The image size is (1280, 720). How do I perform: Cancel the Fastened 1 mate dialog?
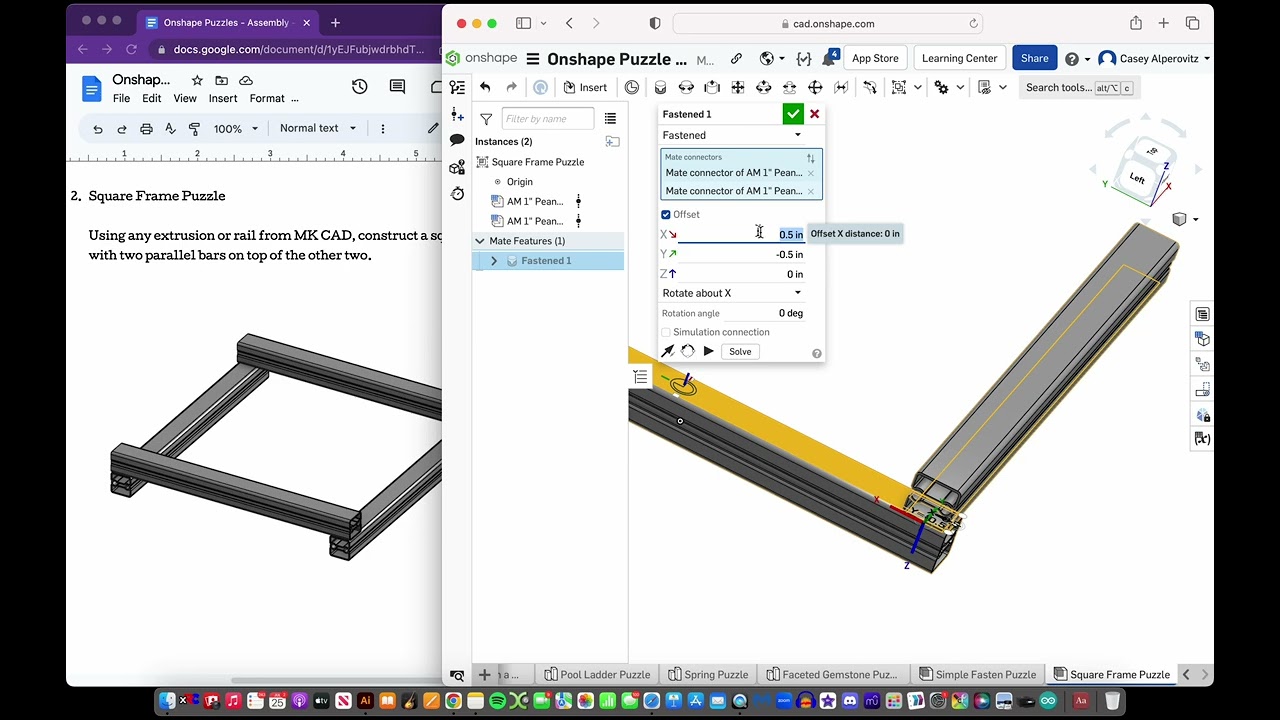(815, 114)
